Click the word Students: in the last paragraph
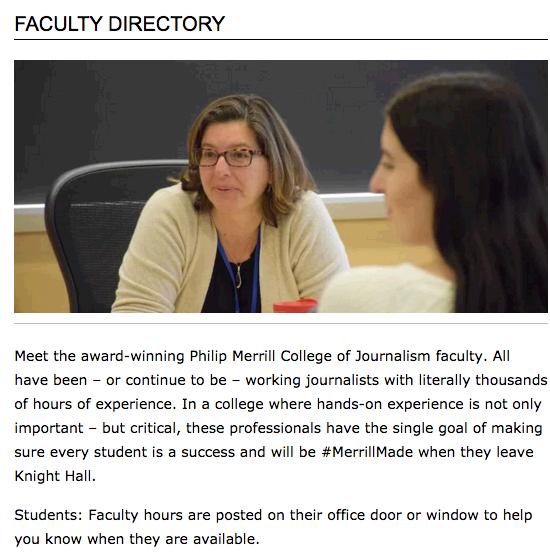This screenshot has width=550, height=559. tap(48, 516)
